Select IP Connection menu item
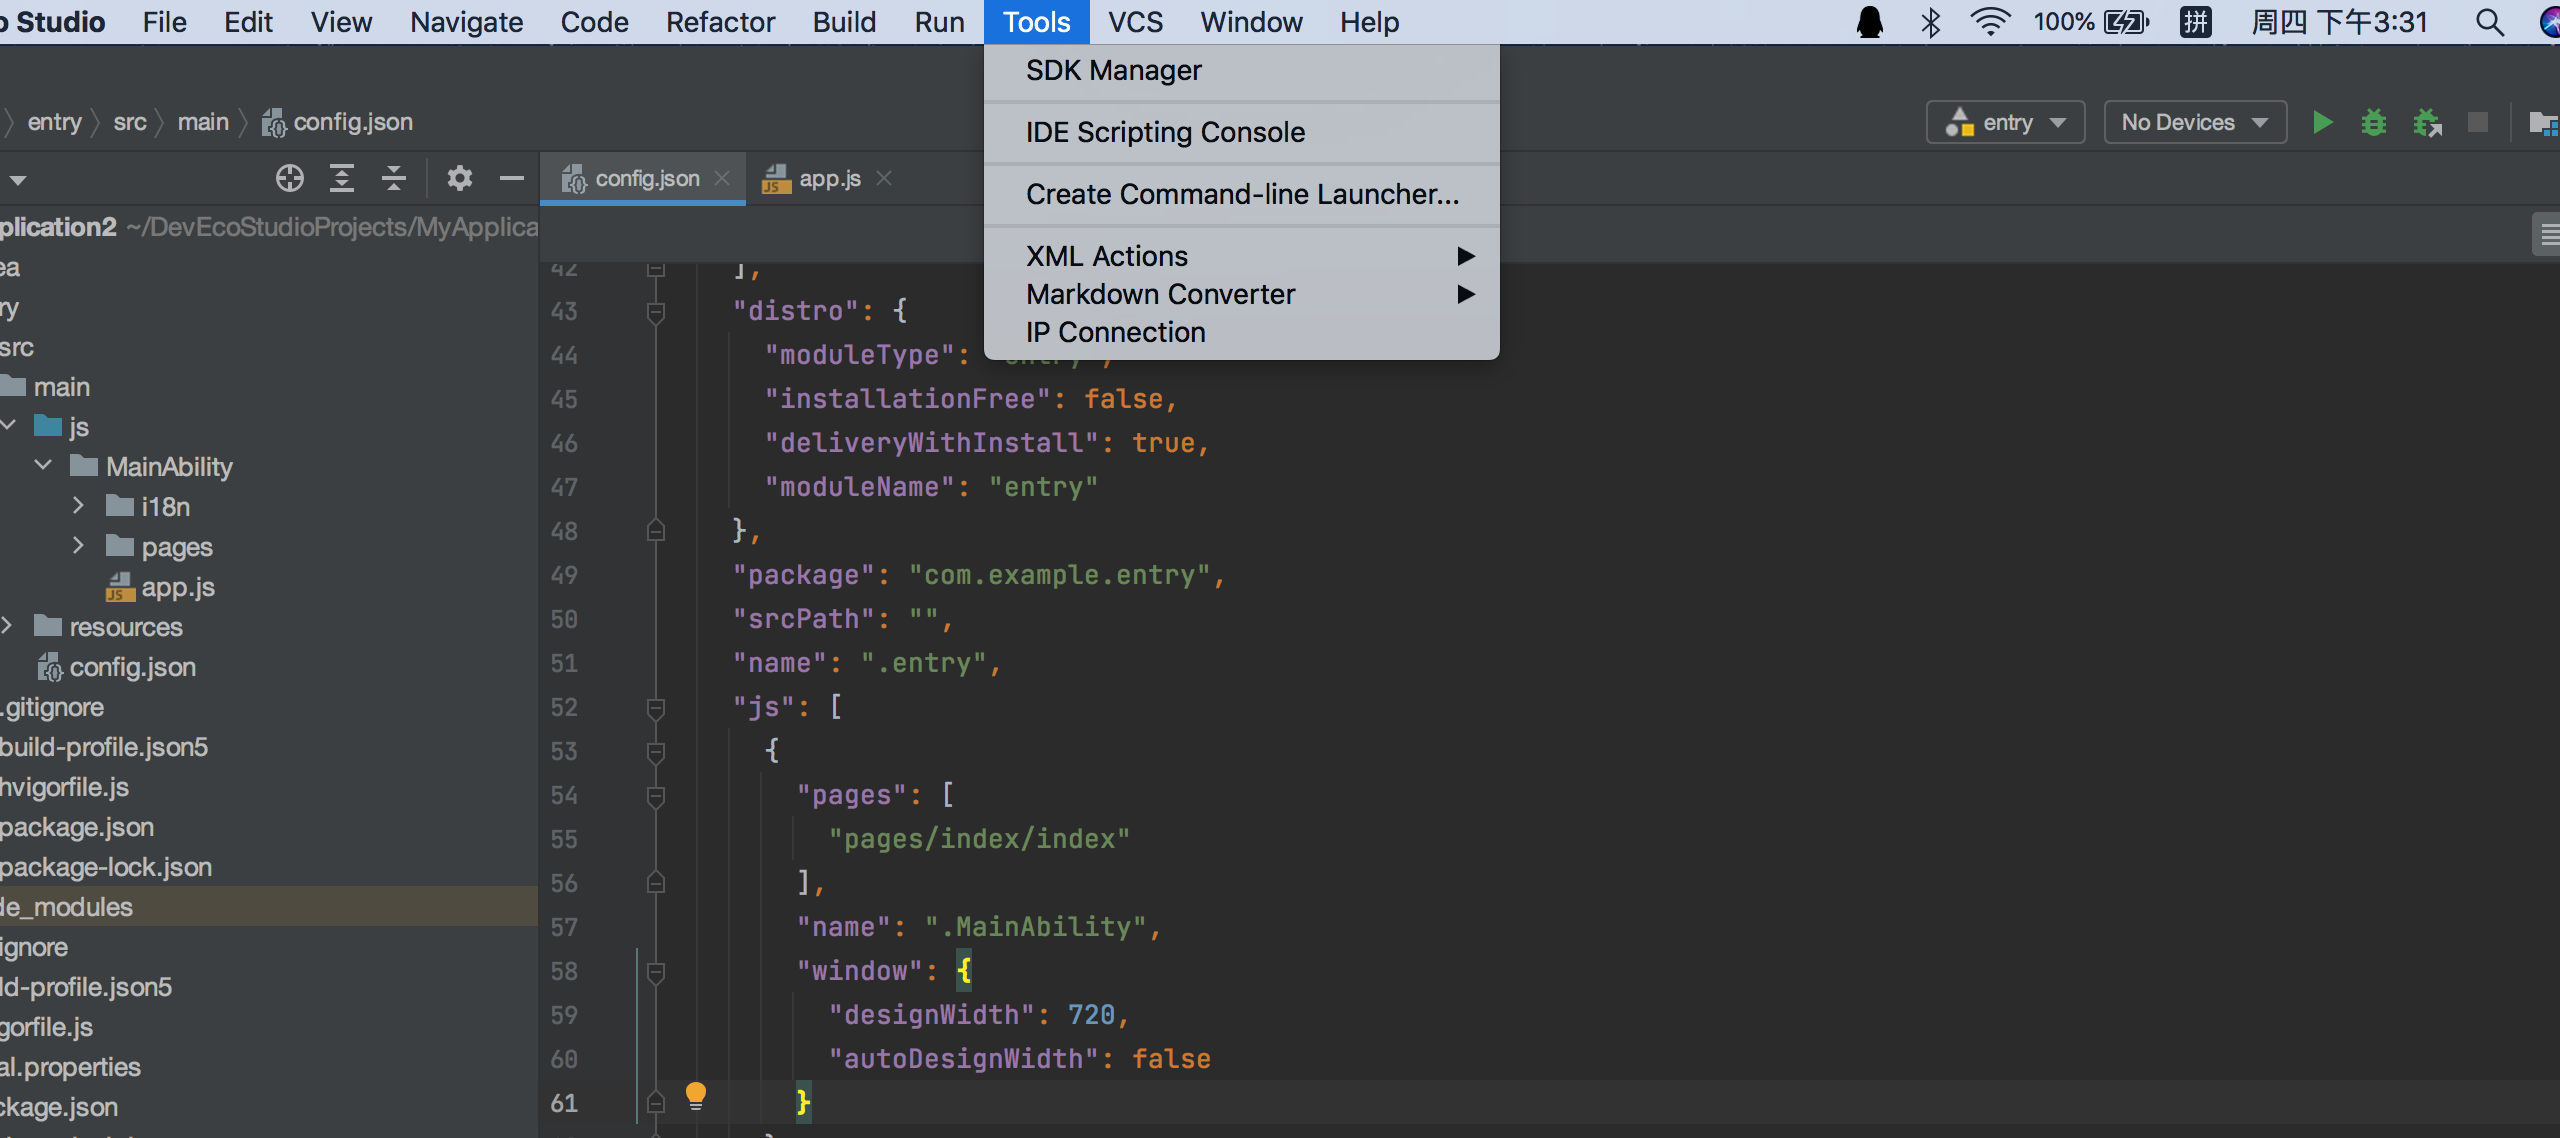This screenshot has height=1138, width=2560. coord(1241,332)
